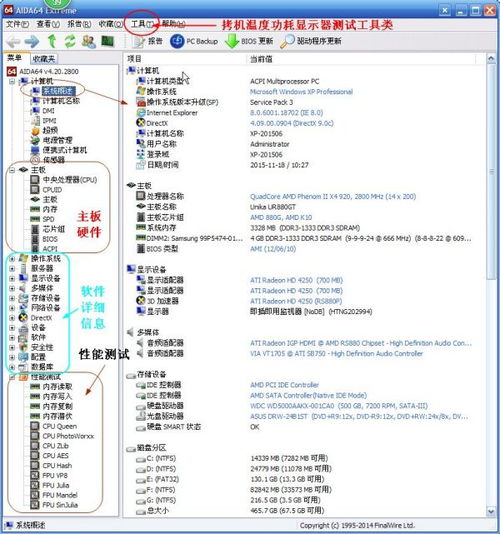Click the Refresh icon in toolbar
This screenshot has width=500, height=534.
pyautogui.click(x=70, y=41)
